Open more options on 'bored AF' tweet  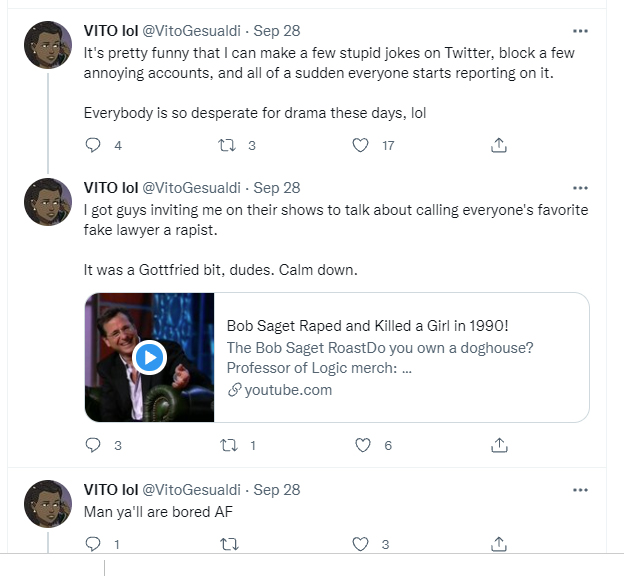(580, 490)
